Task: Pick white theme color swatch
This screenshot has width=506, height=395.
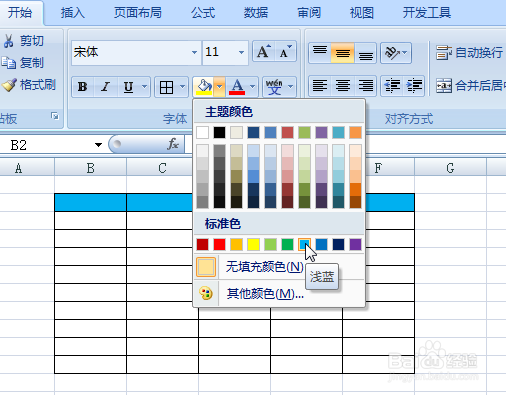Action: (202, 132)
